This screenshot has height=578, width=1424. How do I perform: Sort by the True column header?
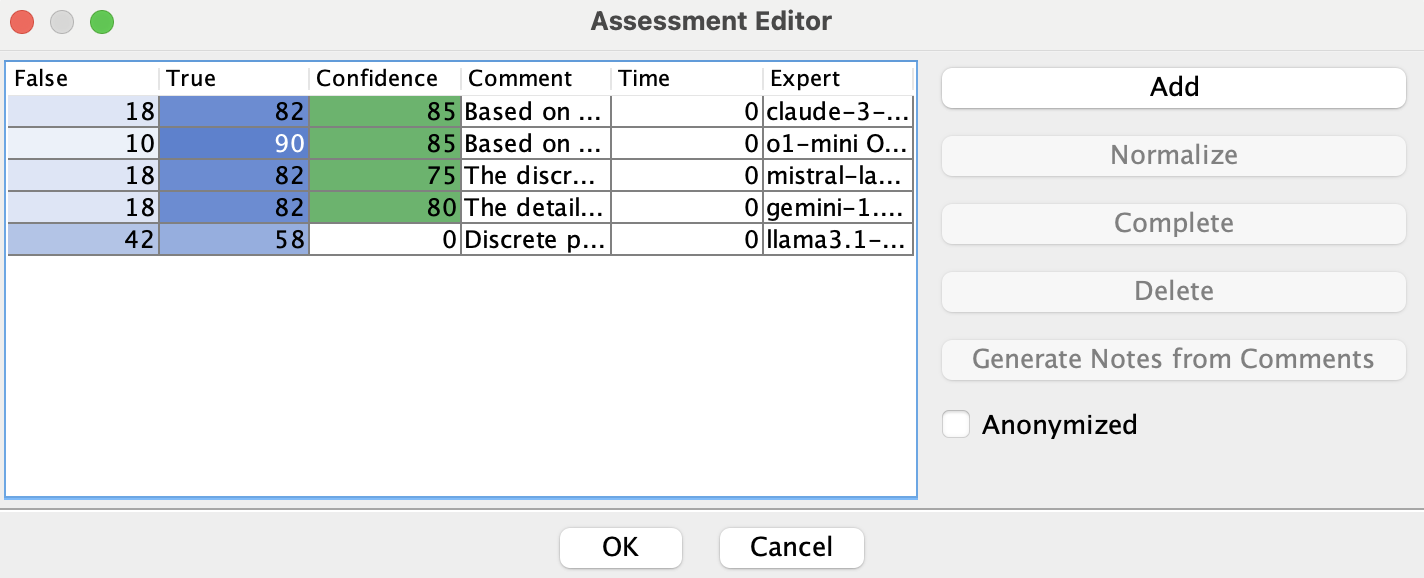coord(234,79)
